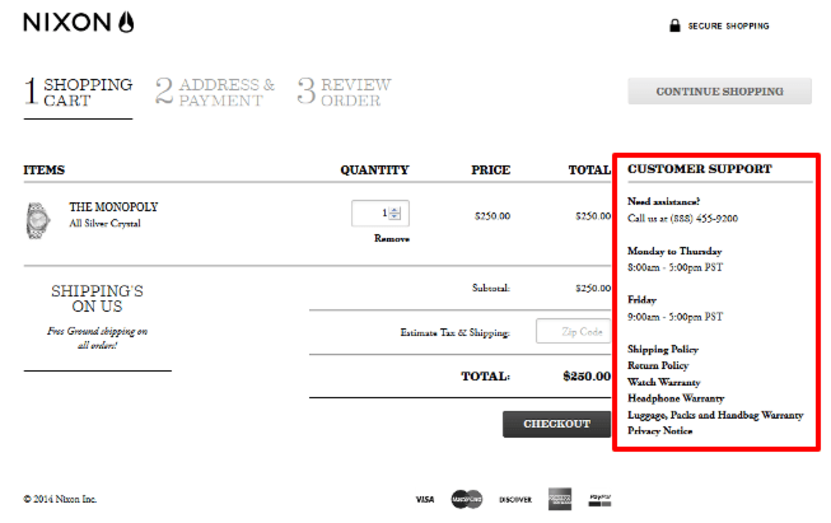
Task: Open the Watch Warranty link
Action: point(664,382)
